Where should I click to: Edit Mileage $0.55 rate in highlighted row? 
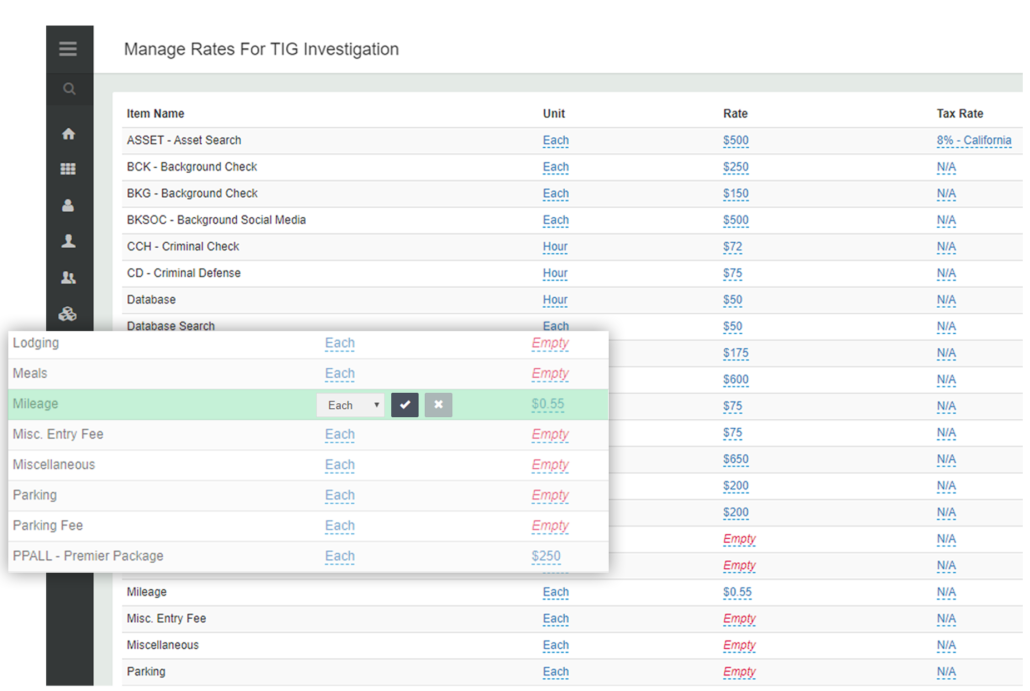coord(548,404)
